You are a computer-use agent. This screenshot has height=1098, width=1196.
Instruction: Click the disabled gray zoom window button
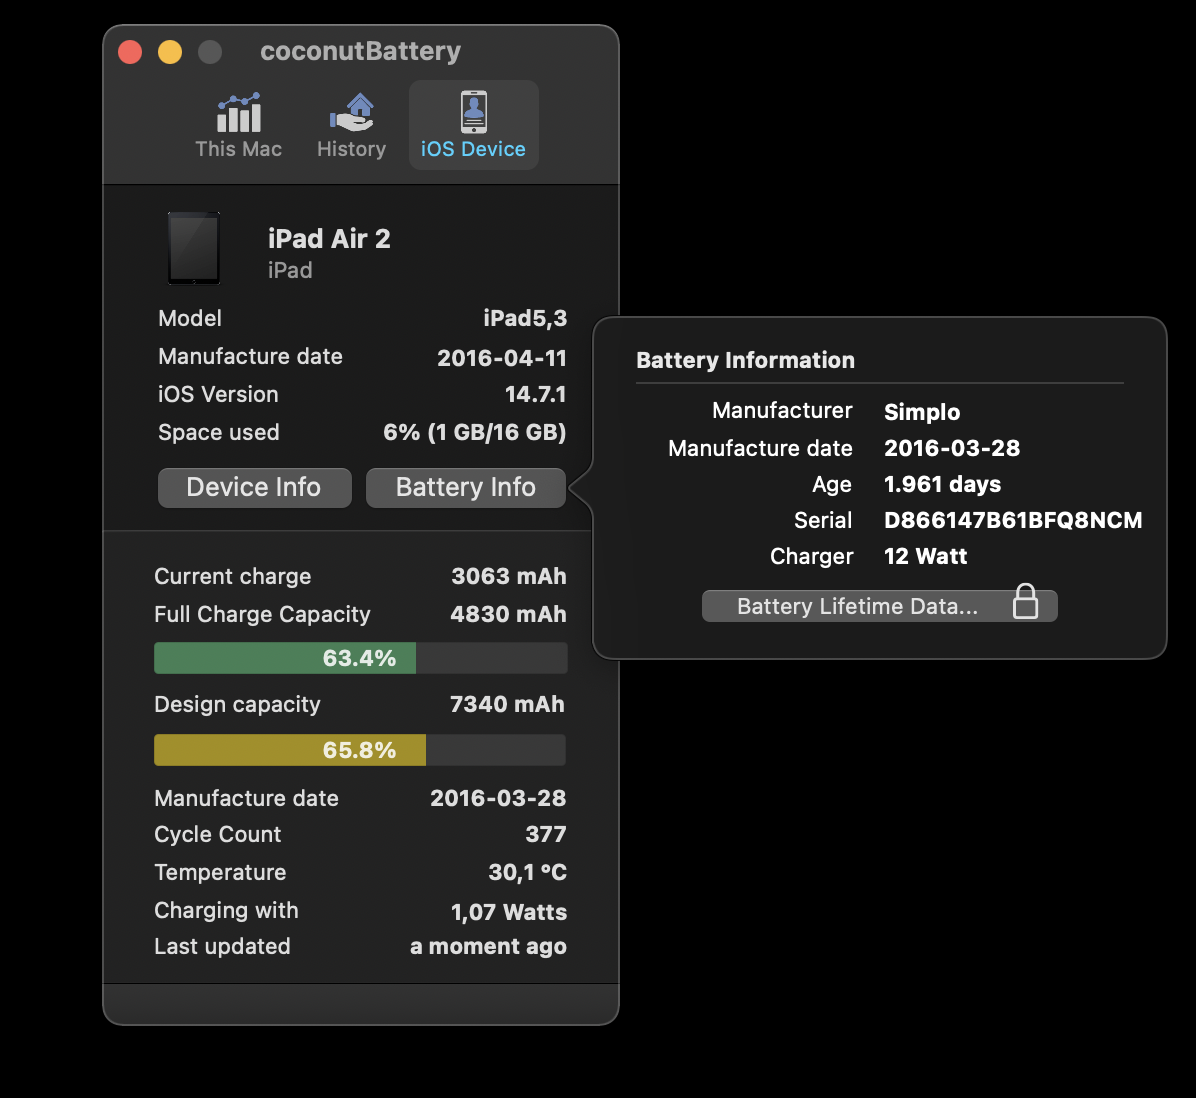[210, 52]
